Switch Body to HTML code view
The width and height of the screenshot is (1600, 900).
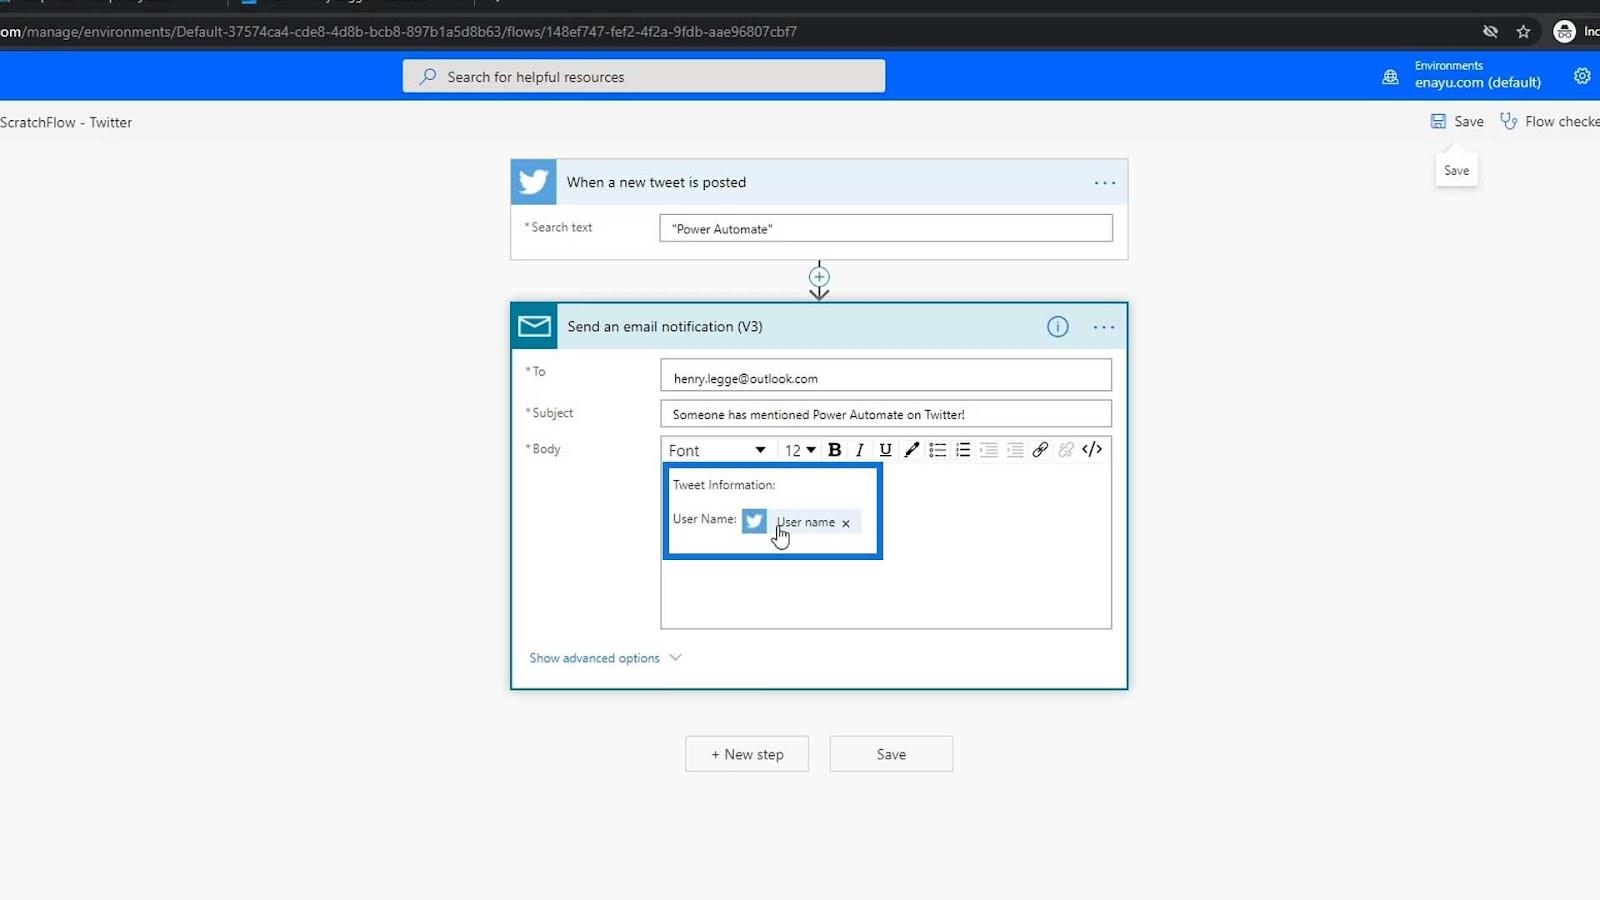(1092, 450)
